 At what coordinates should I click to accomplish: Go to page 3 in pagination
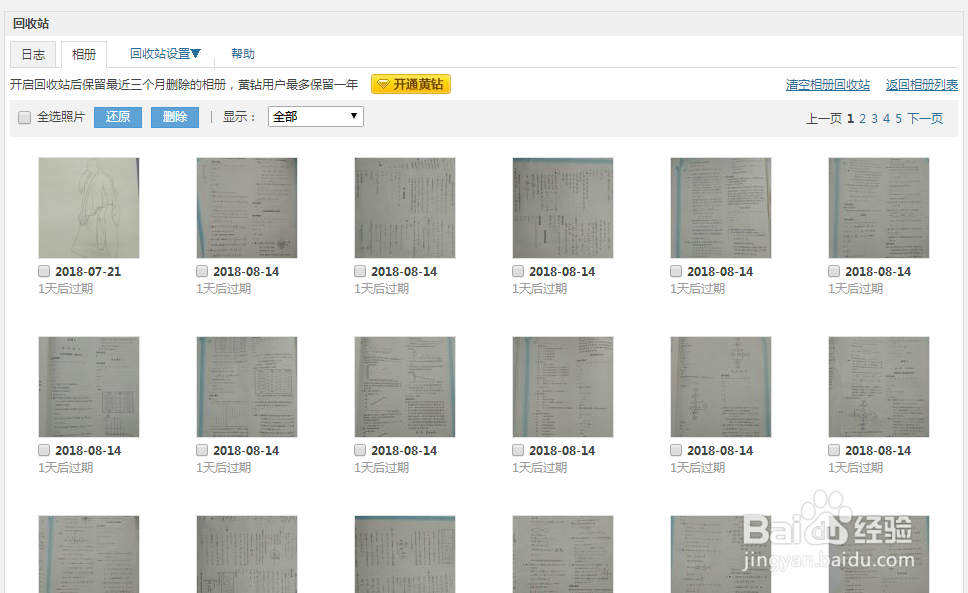click(874, 118)
